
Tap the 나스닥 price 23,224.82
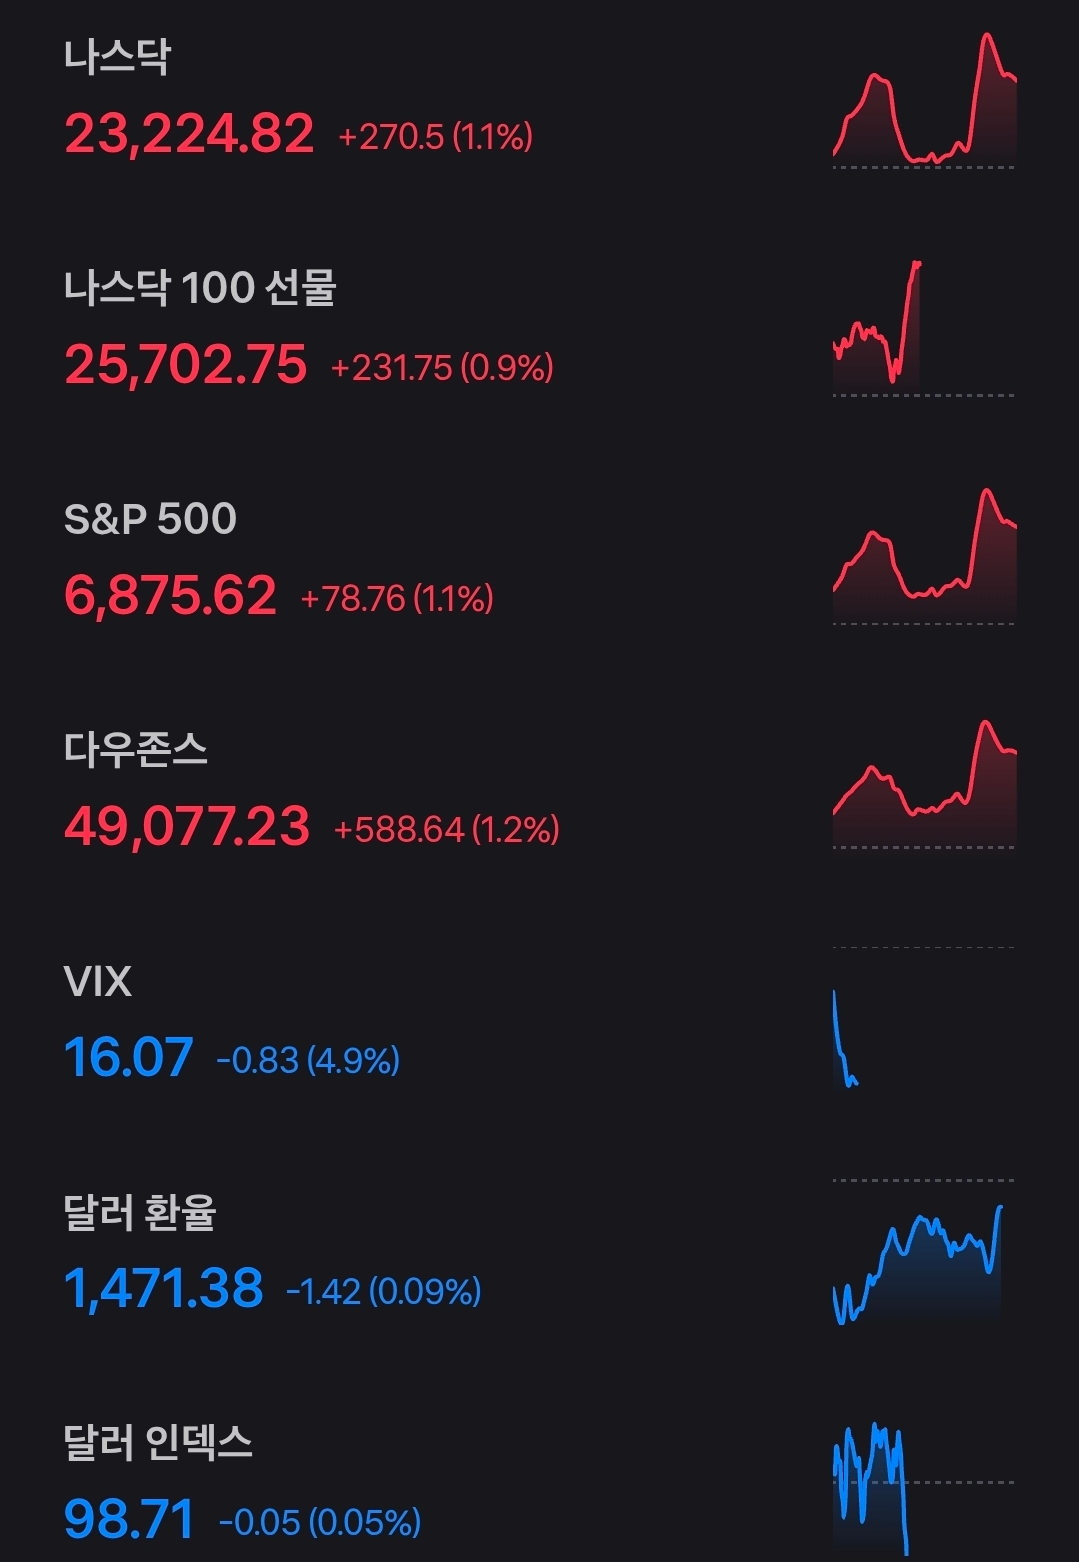(x=189, y=134)
